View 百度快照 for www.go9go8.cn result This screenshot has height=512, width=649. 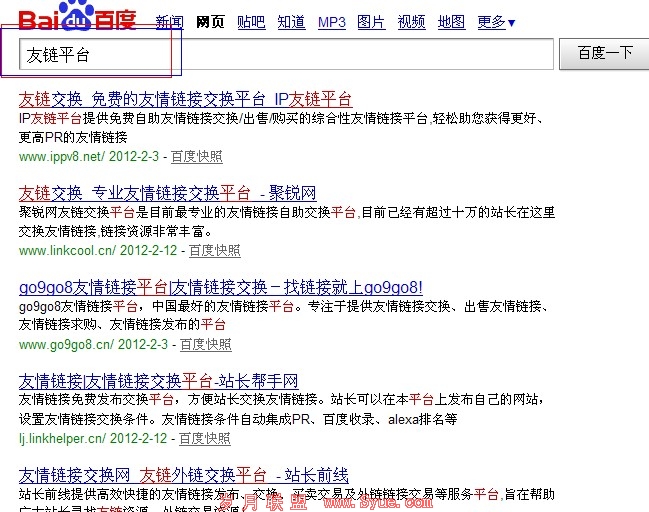point(205,345)
